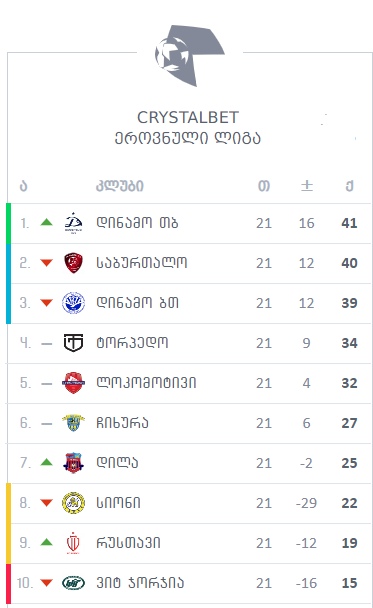The height and width of the screenshot is (608, 373).
Task: Click the კლუბი column header
Action: (120, 186)
